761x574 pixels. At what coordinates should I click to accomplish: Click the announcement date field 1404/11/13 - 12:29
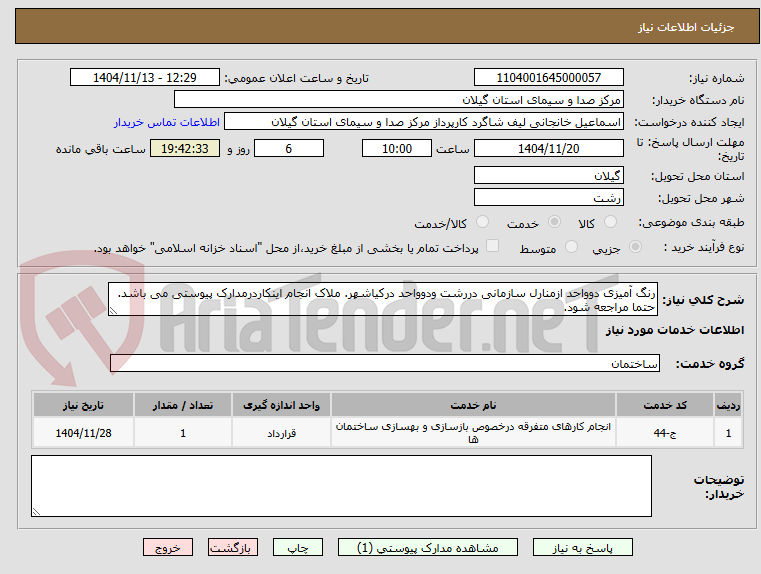[145, 77]
